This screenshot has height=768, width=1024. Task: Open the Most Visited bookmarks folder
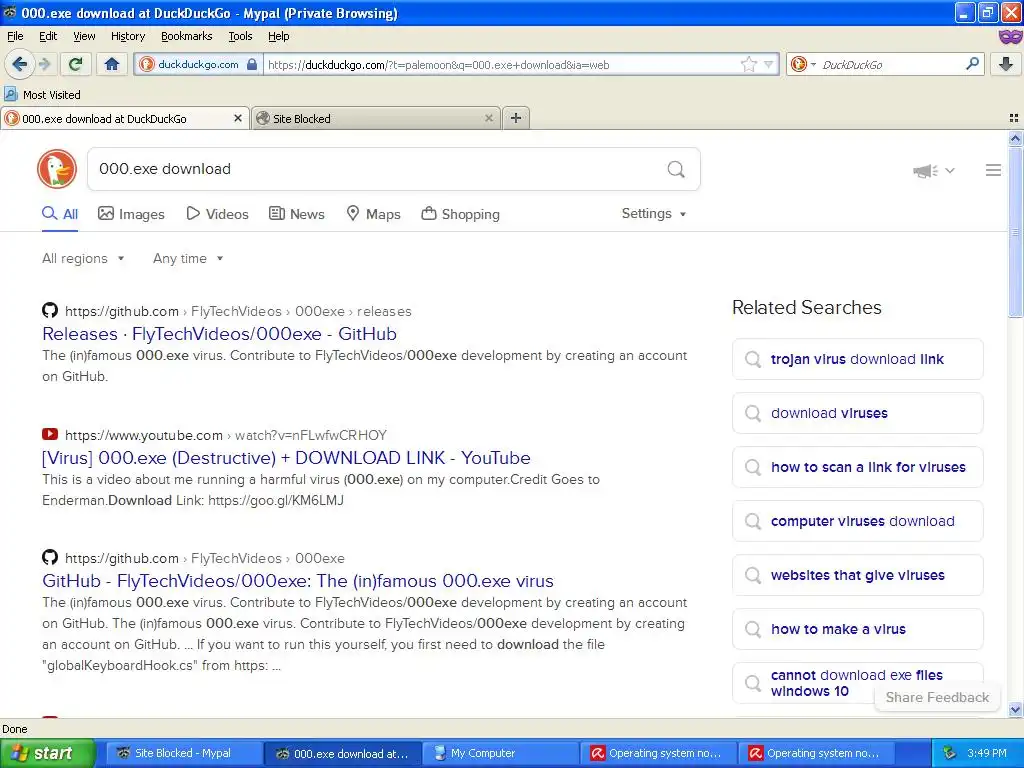tap(42, 95)
